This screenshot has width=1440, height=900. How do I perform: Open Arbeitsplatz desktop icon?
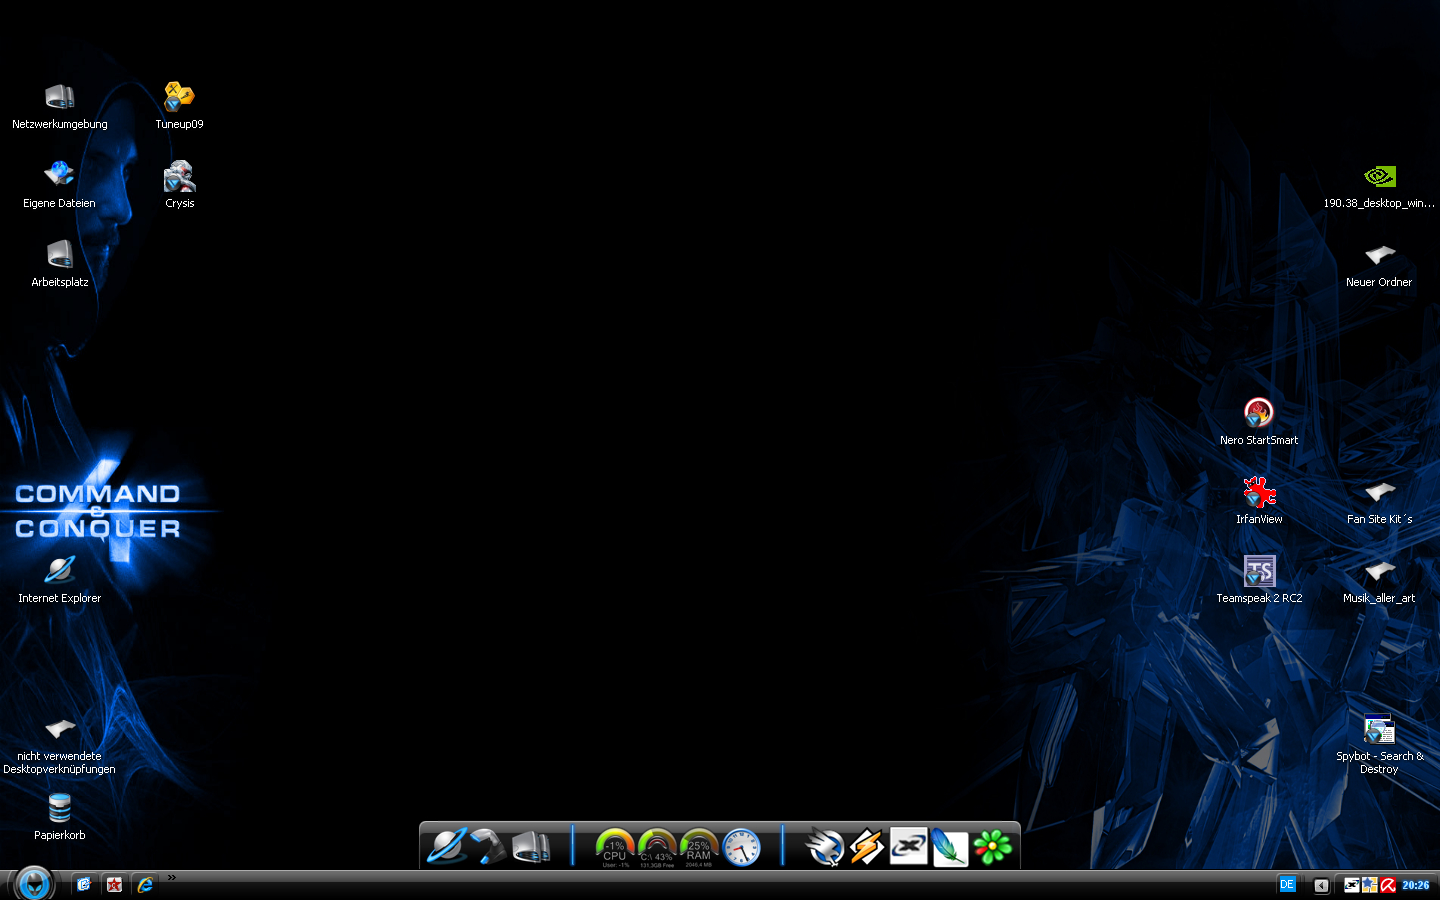60,264
